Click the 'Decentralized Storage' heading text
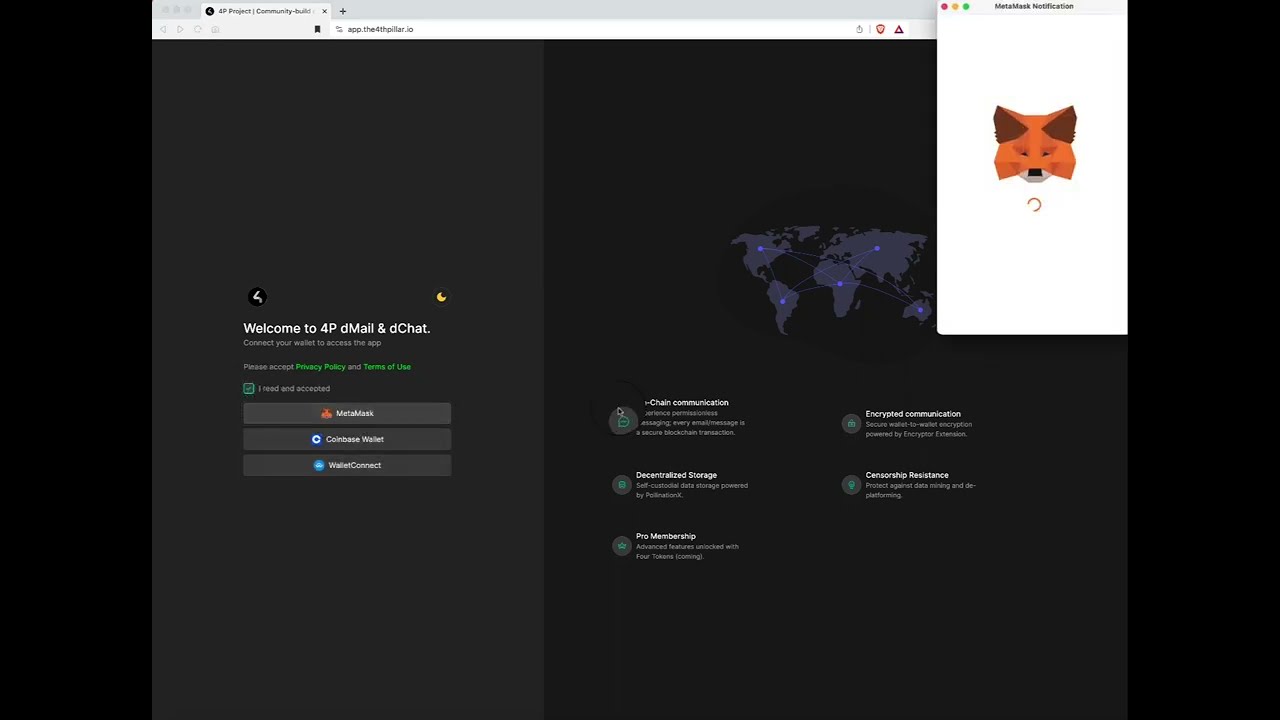This screenshot has width=1280, height=720. (676, 475)
